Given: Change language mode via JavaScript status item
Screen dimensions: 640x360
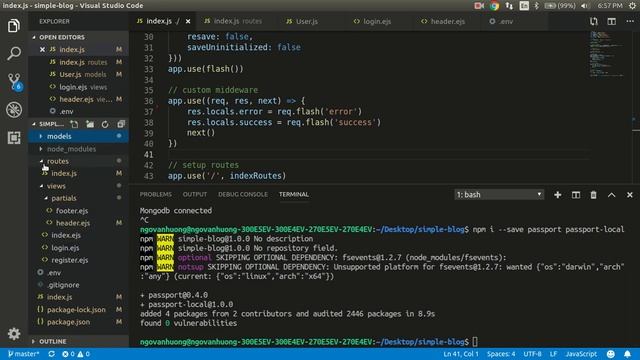Looking at the screenshot, I should tap(581, 354).
